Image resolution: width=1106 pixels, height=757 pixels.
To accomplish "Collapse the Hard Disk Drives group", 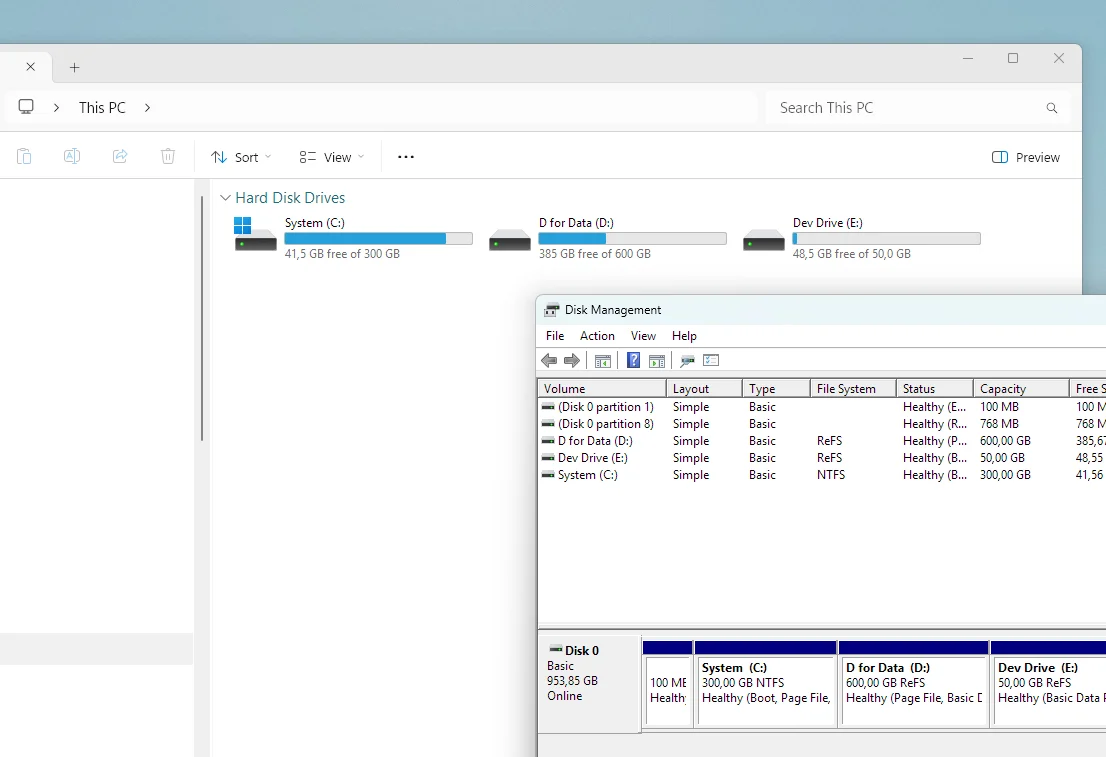I will coord(225,198).
